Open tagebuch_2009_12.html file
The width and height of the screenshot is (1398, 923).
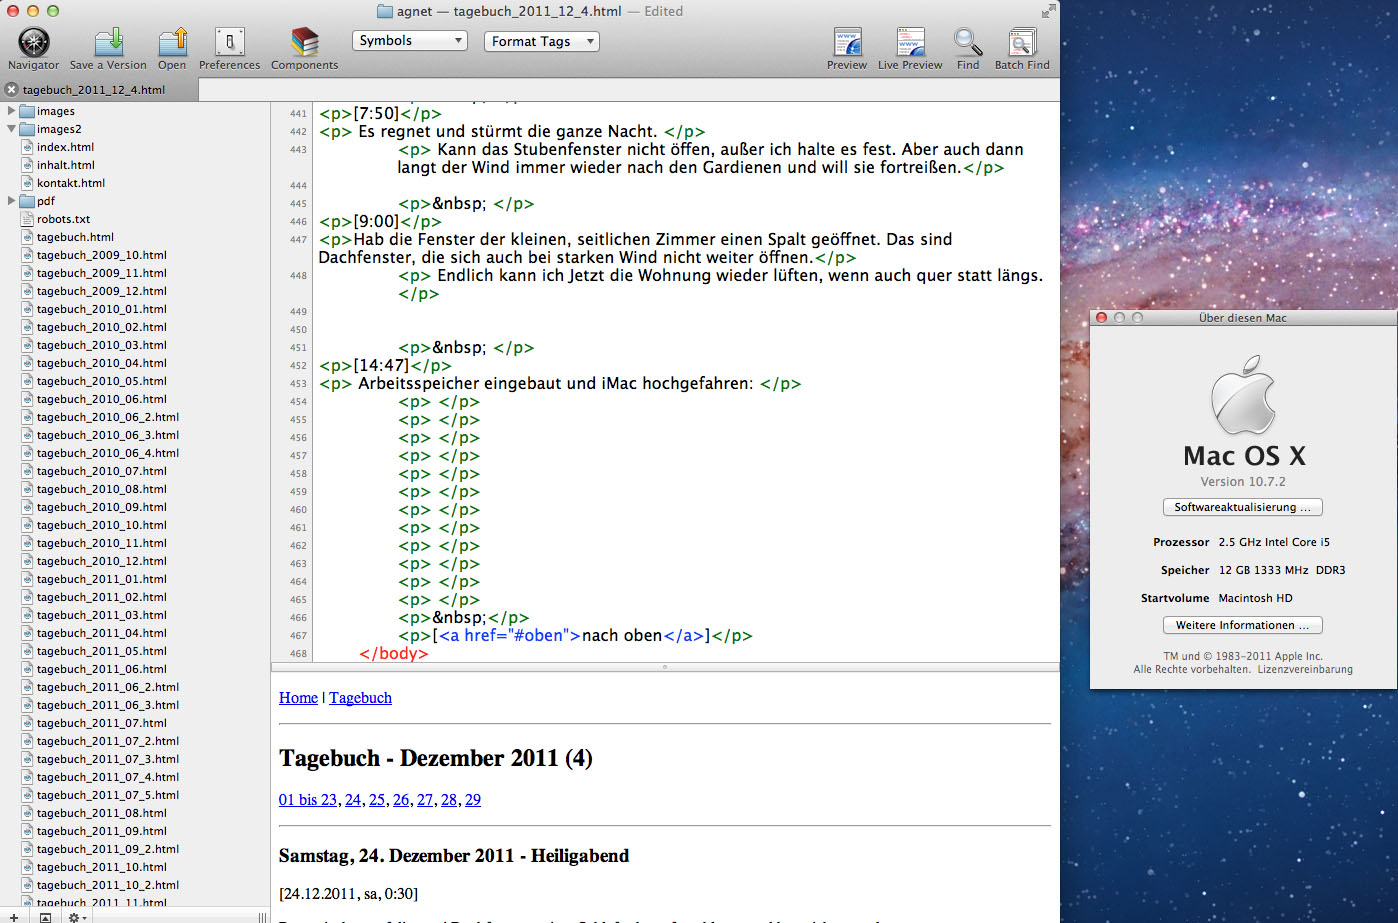(102, 291)
